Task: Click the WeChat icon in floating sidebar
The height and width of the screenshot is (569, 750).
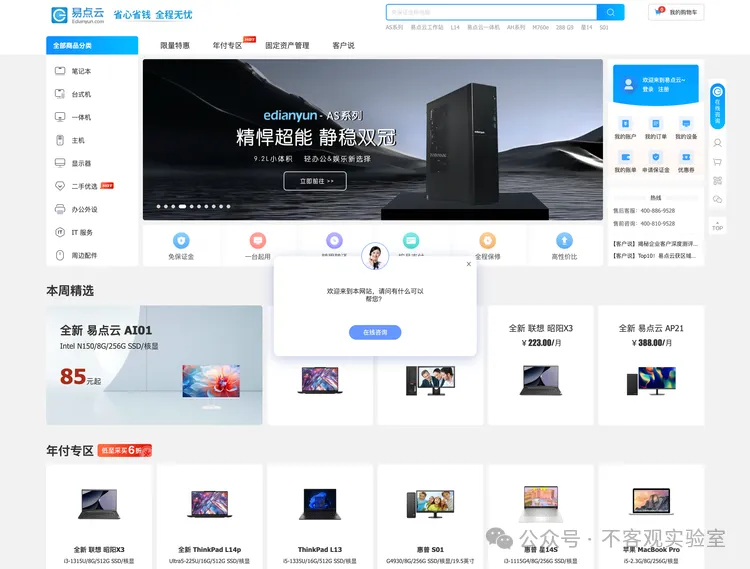Action: [x=717, y=199]
